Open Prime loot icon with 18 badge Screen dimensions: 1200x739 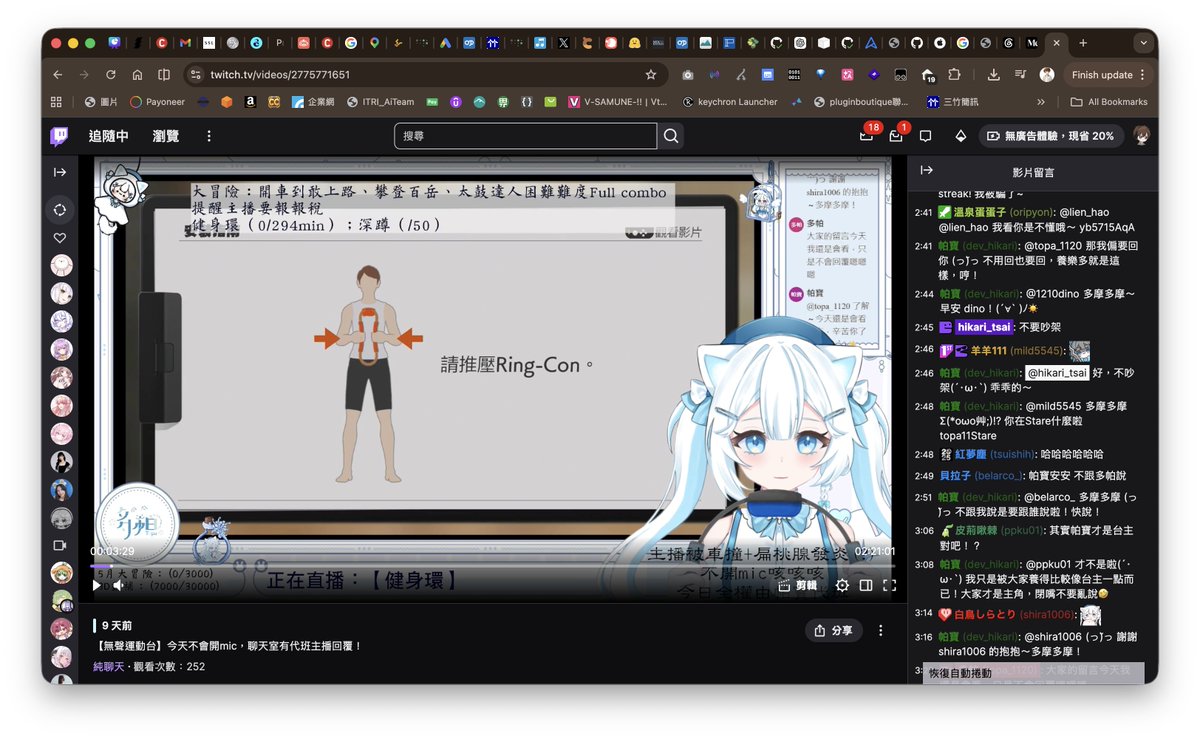pos(866,136)
